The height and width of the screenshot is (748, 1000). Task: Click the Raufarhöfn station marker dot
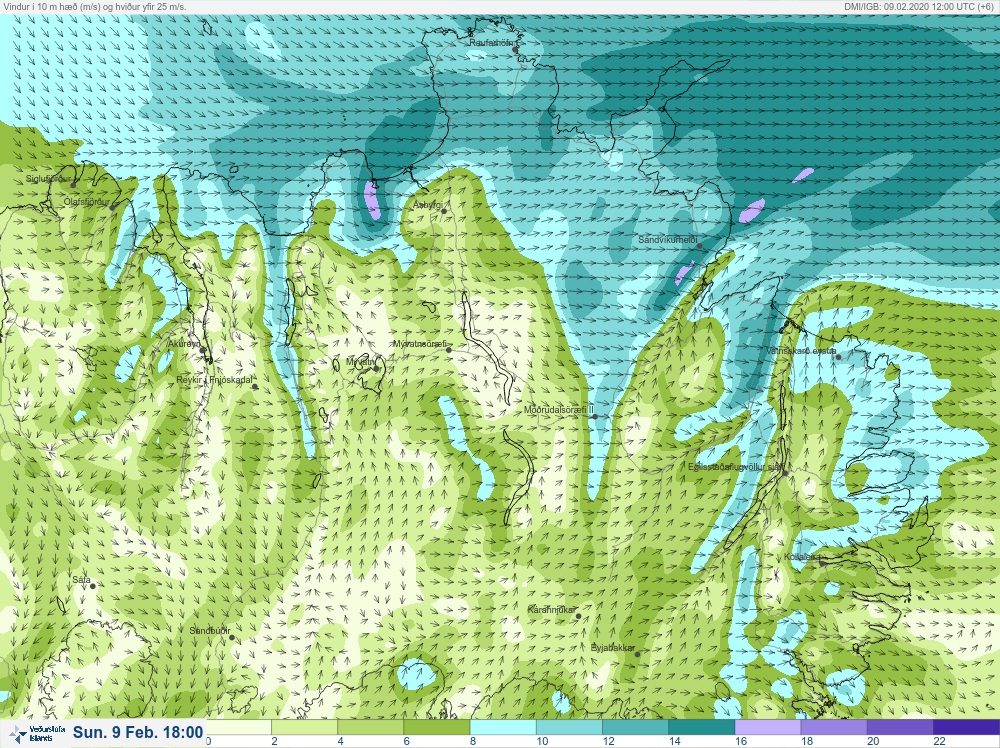[515, 50]
